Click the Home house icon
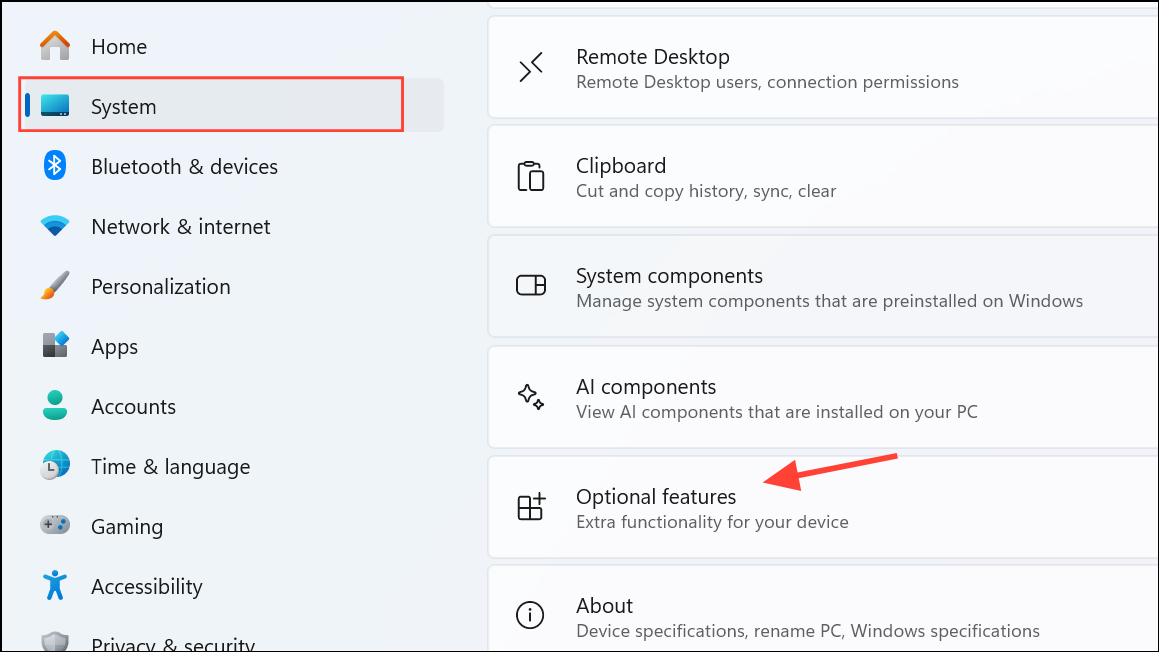The height and width of the screenshot is (652, 1159). [x=55, y=46]
